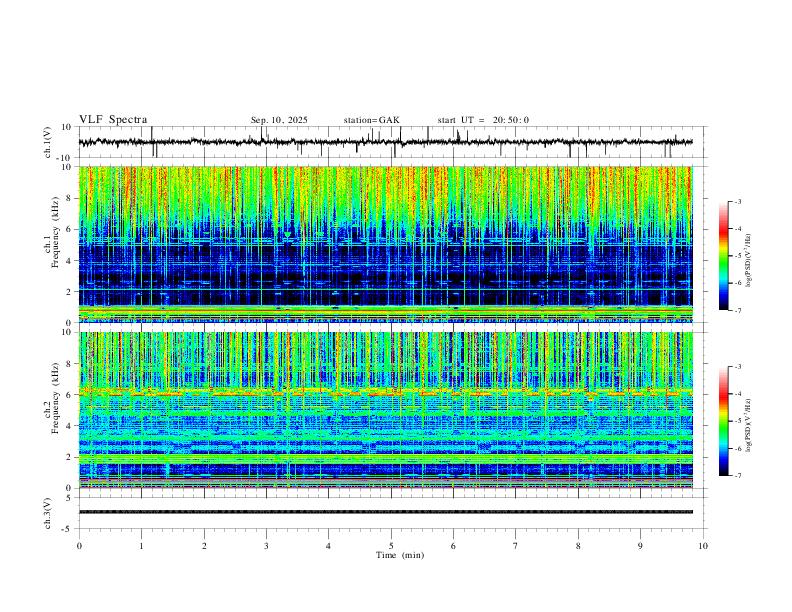Viewport: 792px width, 612px height.
Task: Click time axis tick label "6"
Action: point(453,546)
